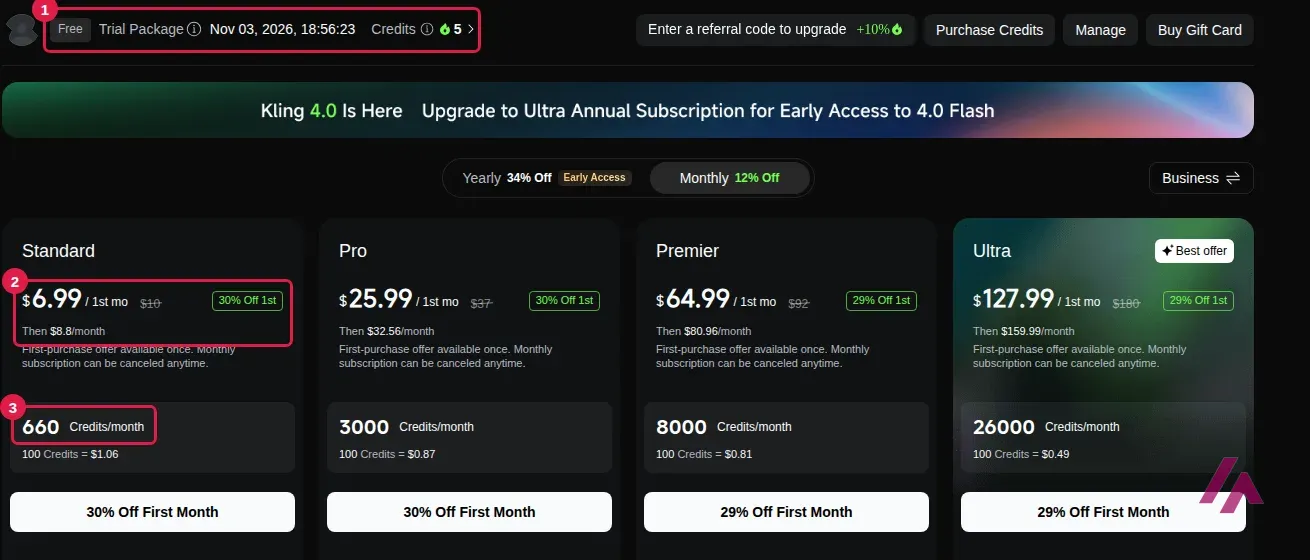Click the Early Access badge
Image resolution: width=1310 pixels, height=560 pixels.
[x=594, y=178]
